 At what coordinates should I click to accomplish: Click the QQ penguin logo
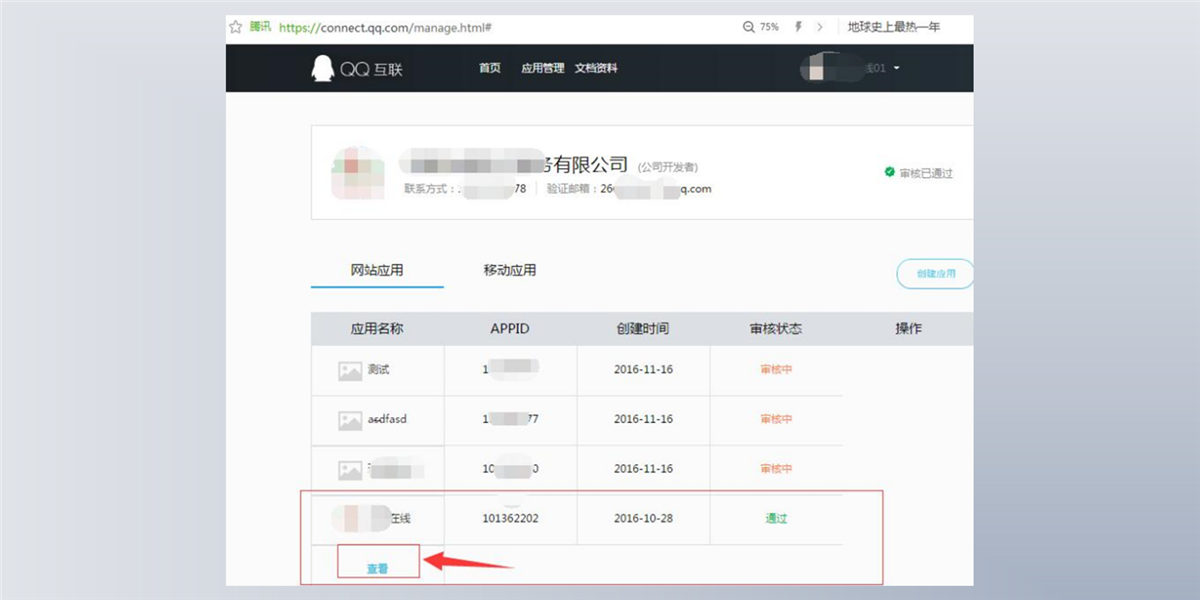tap(323, 68)
